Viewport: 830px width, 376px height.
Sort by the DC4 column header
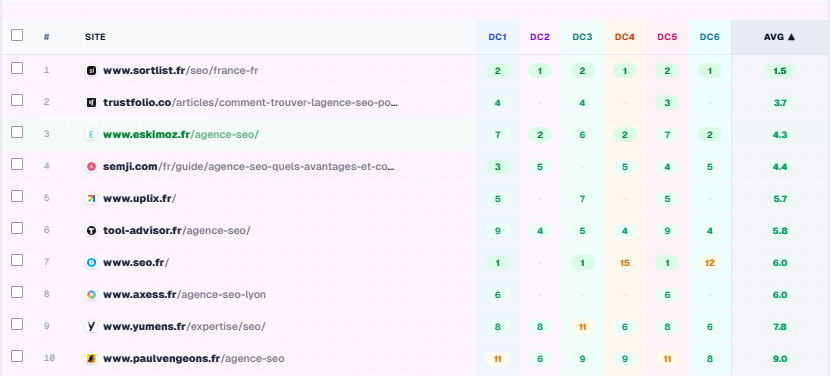click(x=625, y=37)
